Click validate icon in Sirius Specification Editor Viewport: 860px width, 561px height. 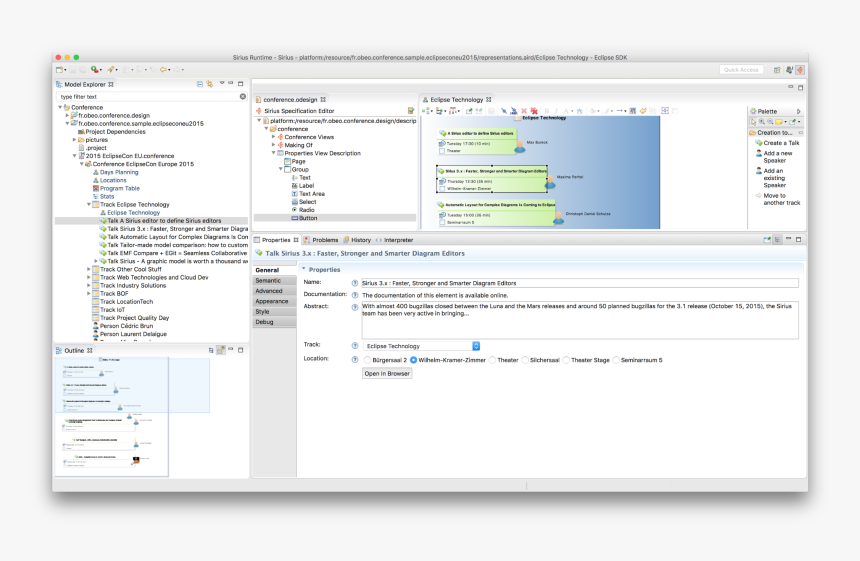tap(410, 111)
